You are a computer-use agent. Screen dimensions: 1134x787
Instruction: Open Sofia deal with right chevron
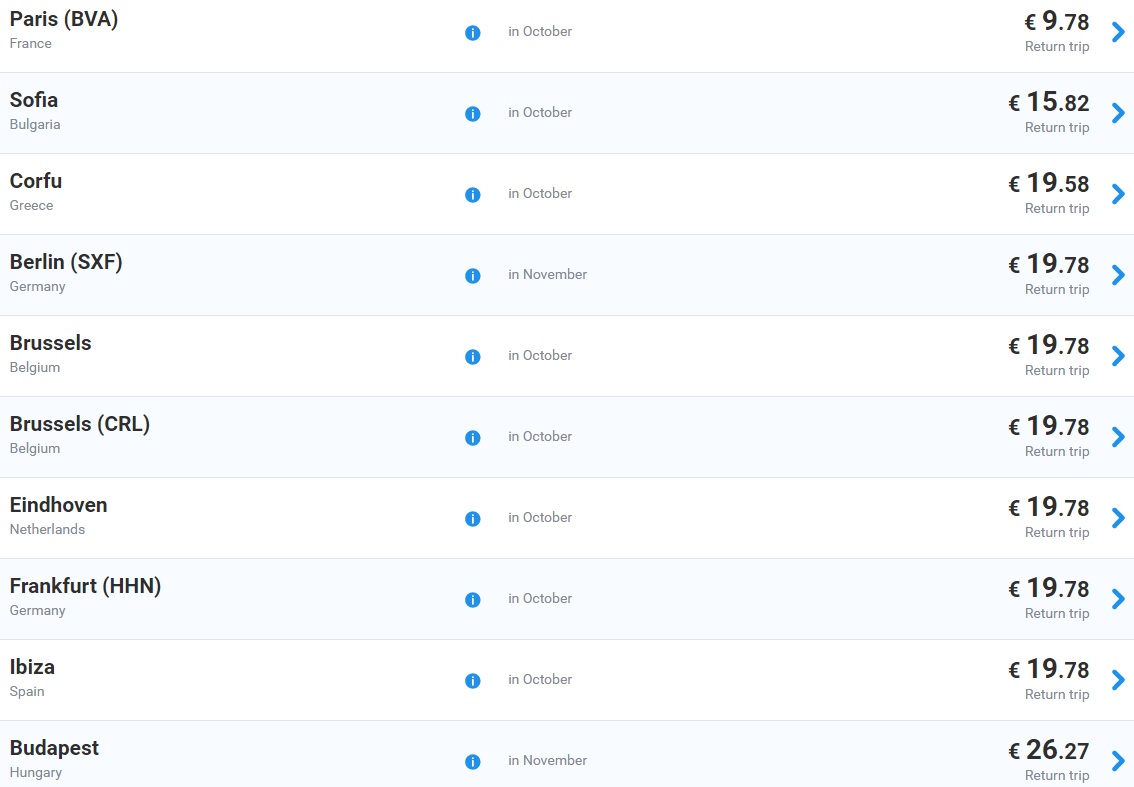tap(1118, 114)
